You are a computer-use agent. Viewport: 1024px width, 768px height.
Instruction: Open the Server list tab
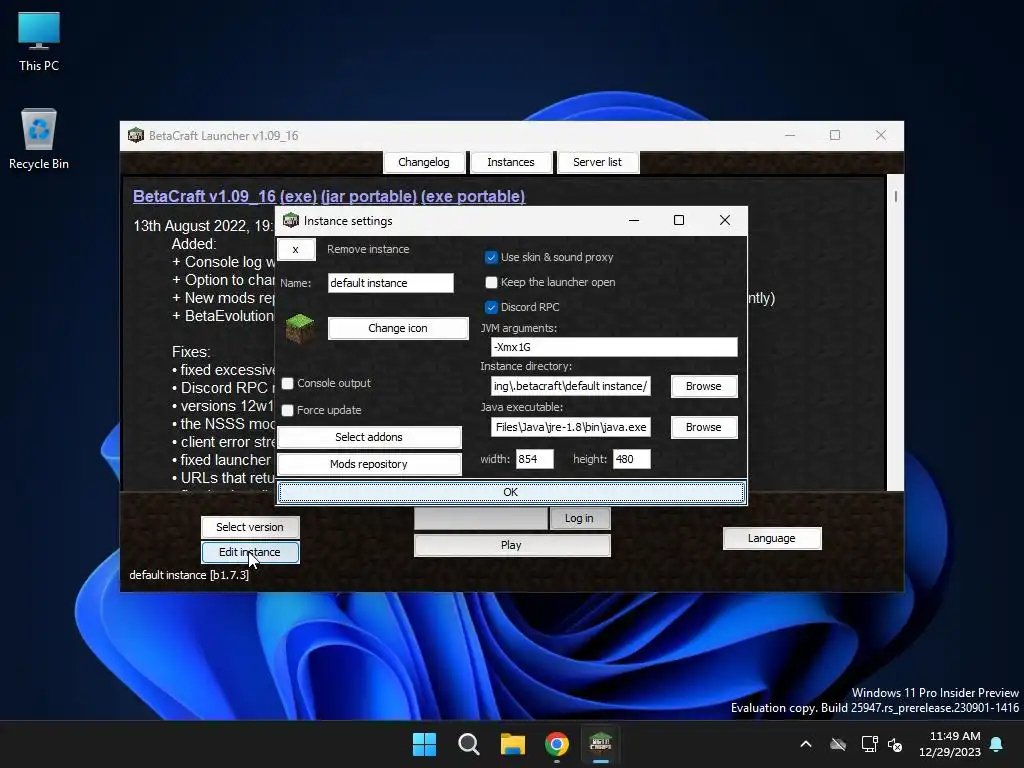point(598,162)
